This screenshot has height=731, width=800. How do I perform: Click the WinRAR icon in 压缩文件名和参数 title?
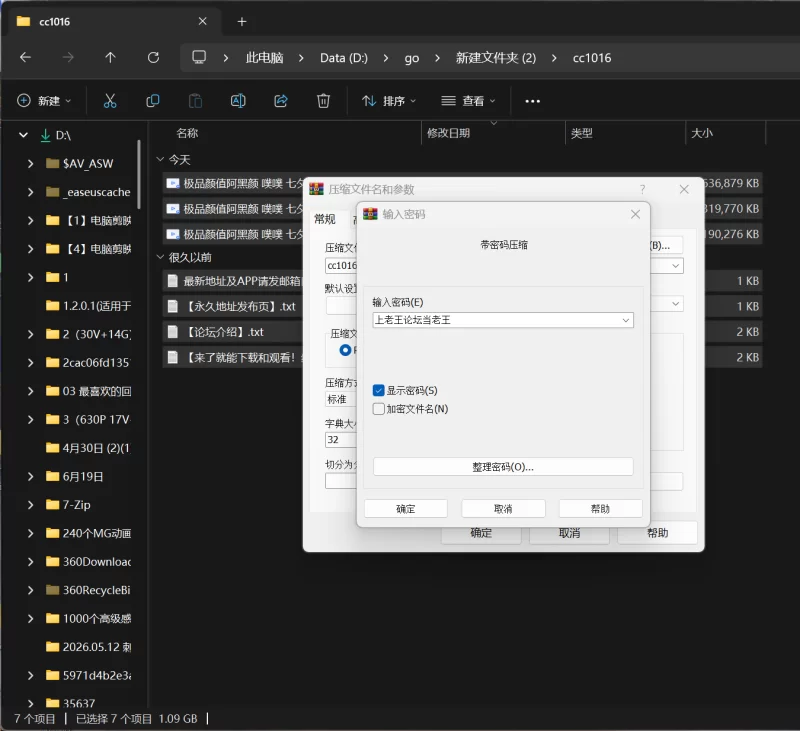(x=317, y=189)
